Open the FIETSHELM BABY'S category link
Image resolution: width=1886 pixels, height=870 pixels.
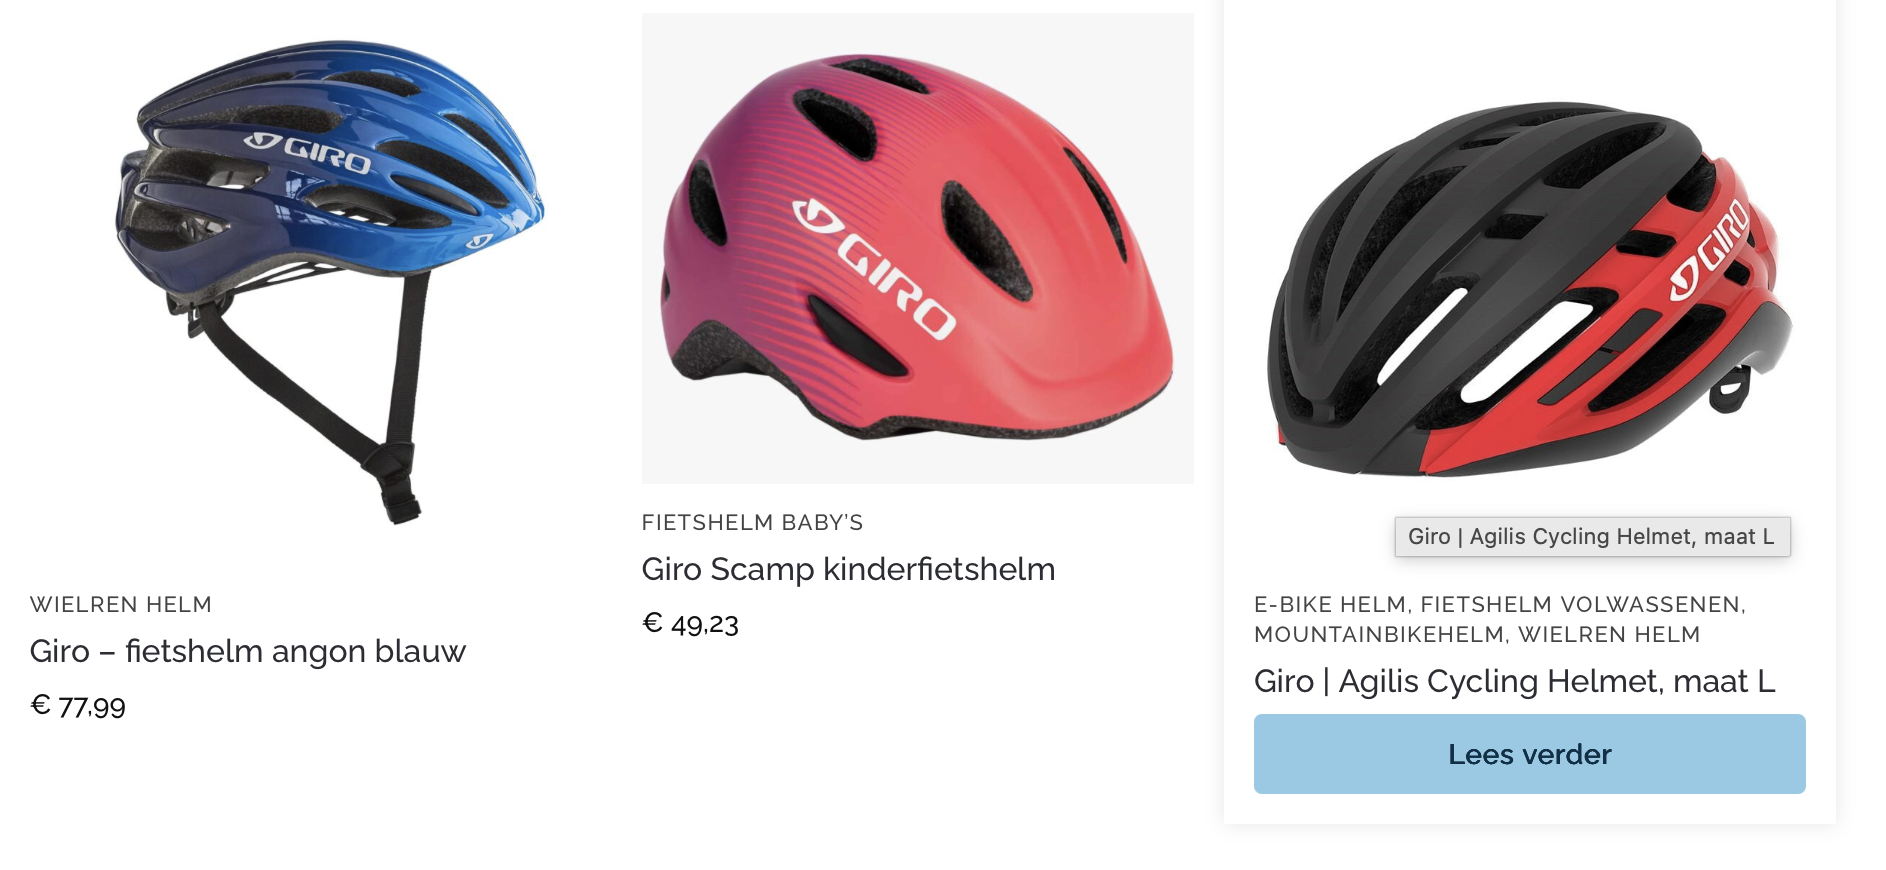[752, 522]
